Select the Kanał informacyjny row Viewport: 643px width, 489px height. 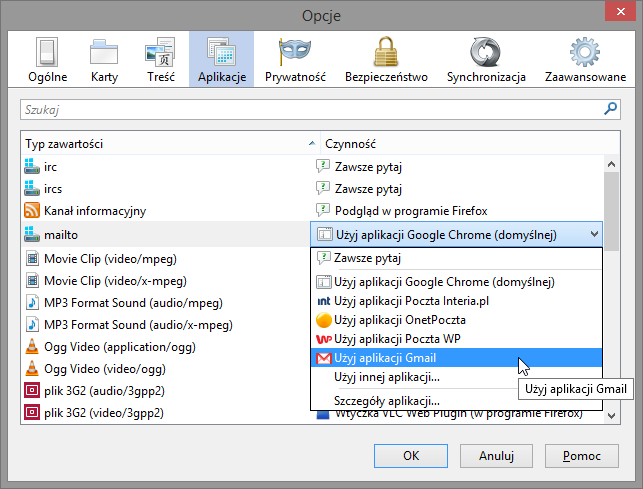click(96, 210)
